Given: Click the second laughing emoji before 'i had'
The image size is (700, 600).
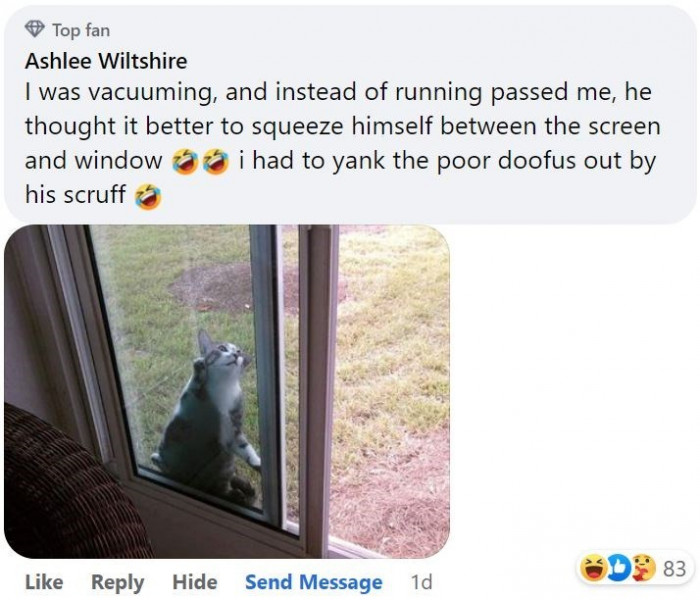Looking at the screenshot, I should [x=216, y=161].
